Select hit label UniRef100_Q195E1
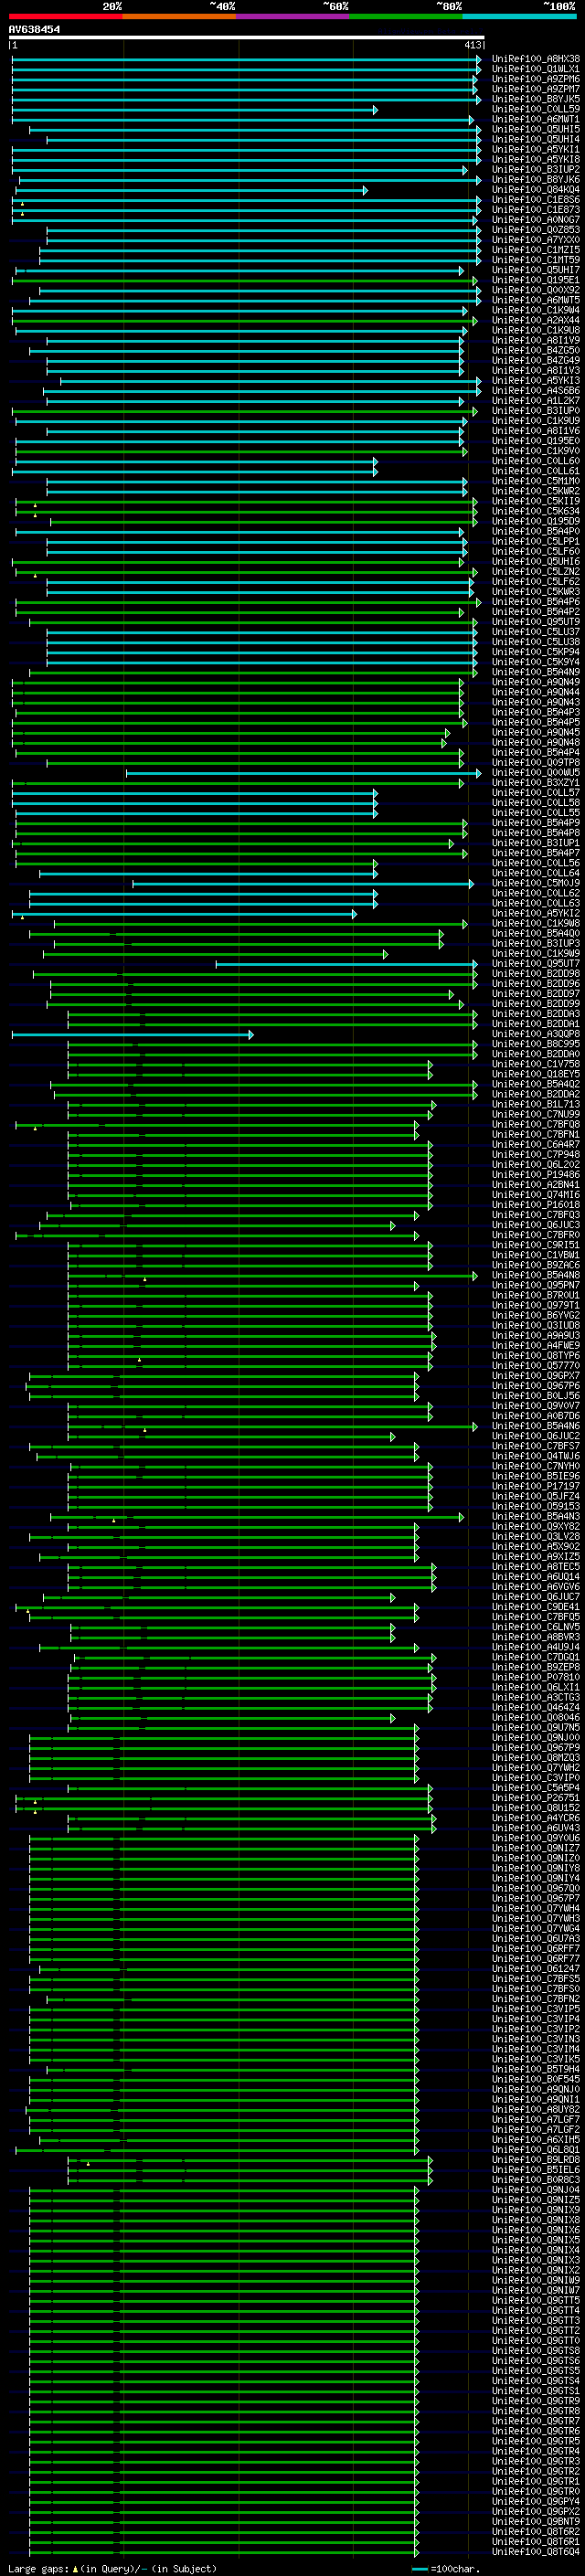Viewport: 585px width, 2576px height. click(x=536, y=280)
